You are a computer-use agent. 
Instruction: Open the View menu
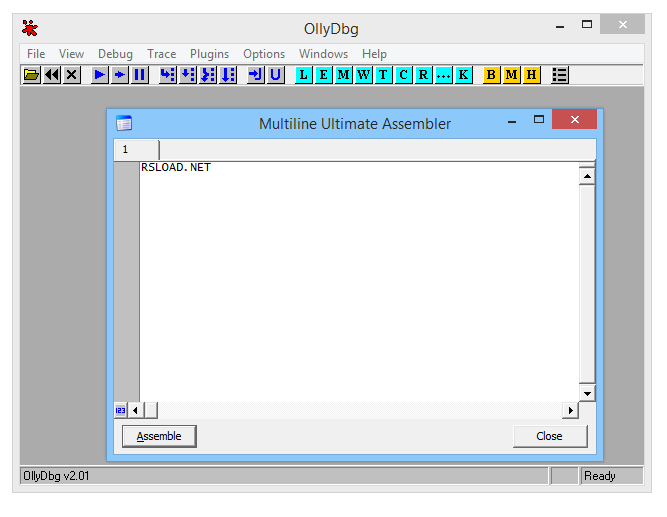71,54
